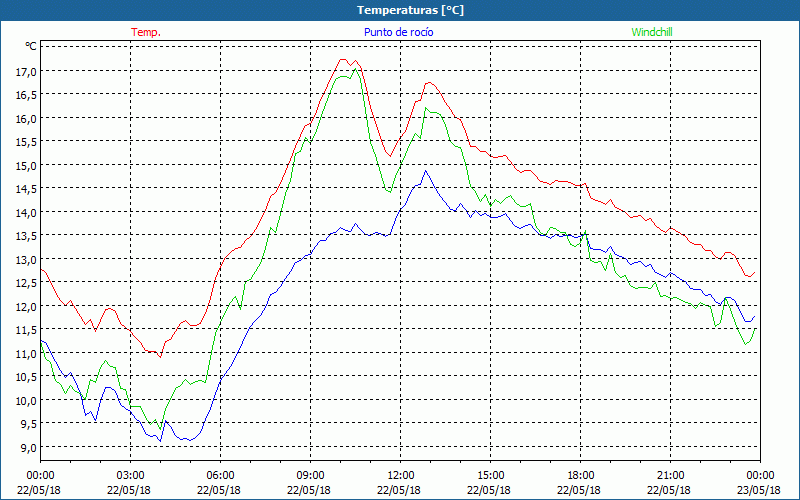Click the 15,0 y-axis value
The height and width of the screenshot is (500, 800).
coord(27,165)
